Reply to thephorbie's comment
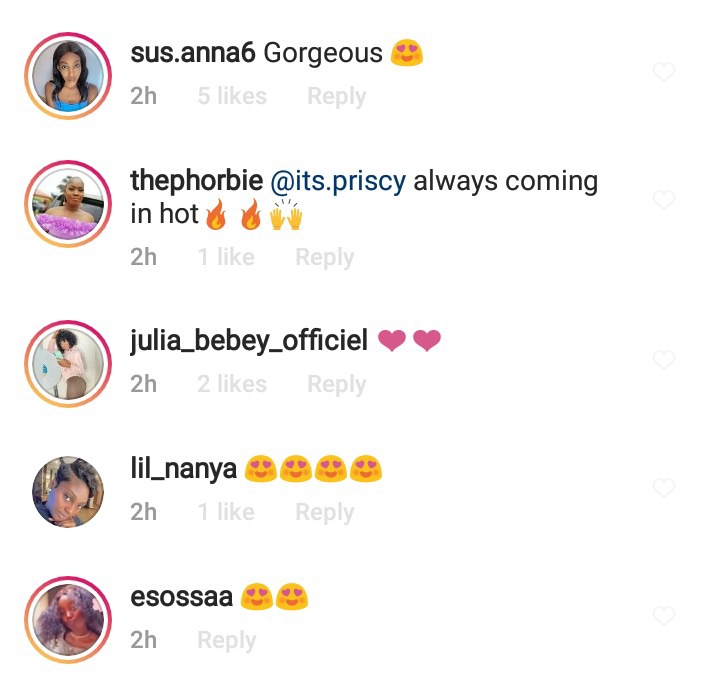Viewport: 720px width, 678px height. point(325,257)
